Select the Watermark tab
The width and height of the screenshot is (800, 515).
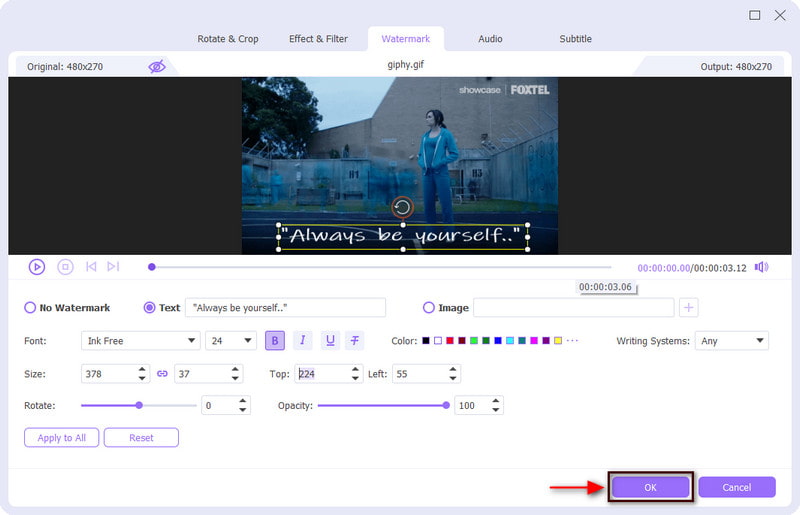coord(406,39)
